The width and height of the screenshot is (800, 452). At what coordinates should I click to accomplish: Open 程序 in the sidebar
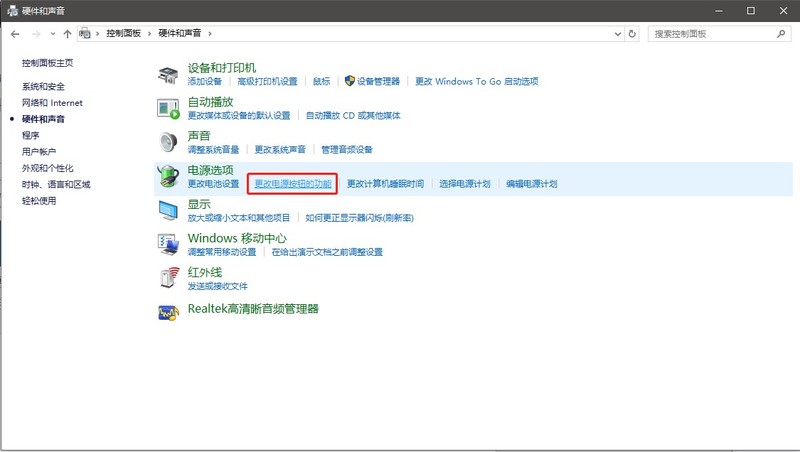tap(31, 135)
